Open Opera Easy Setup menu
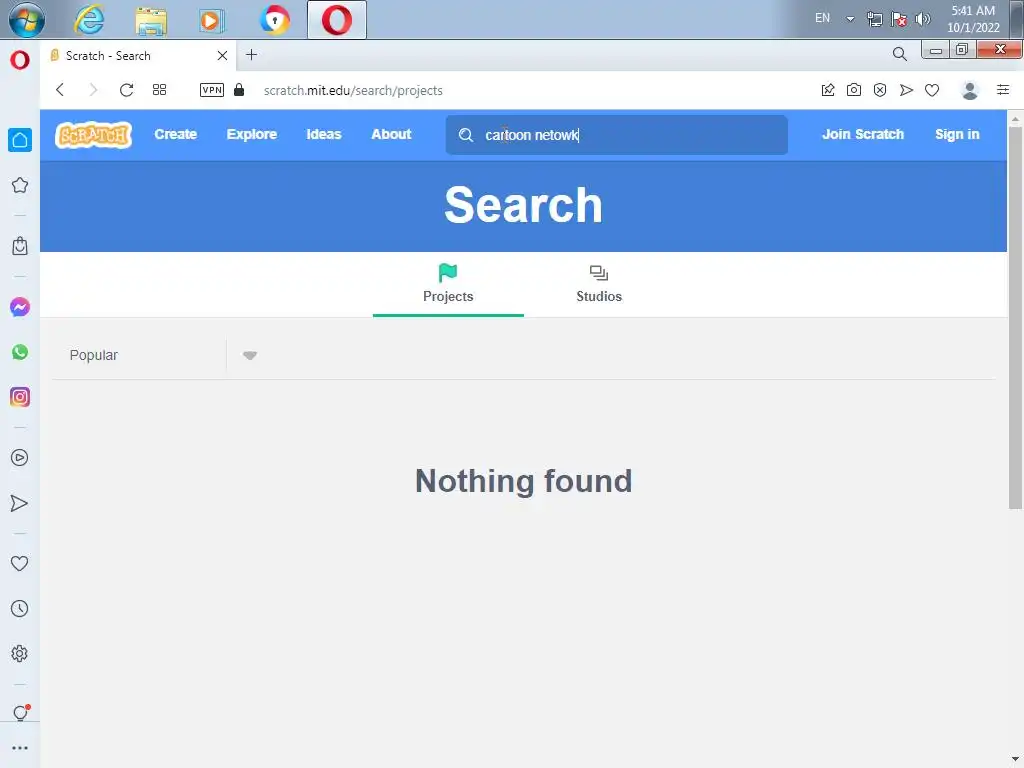 pos(1003,90)
